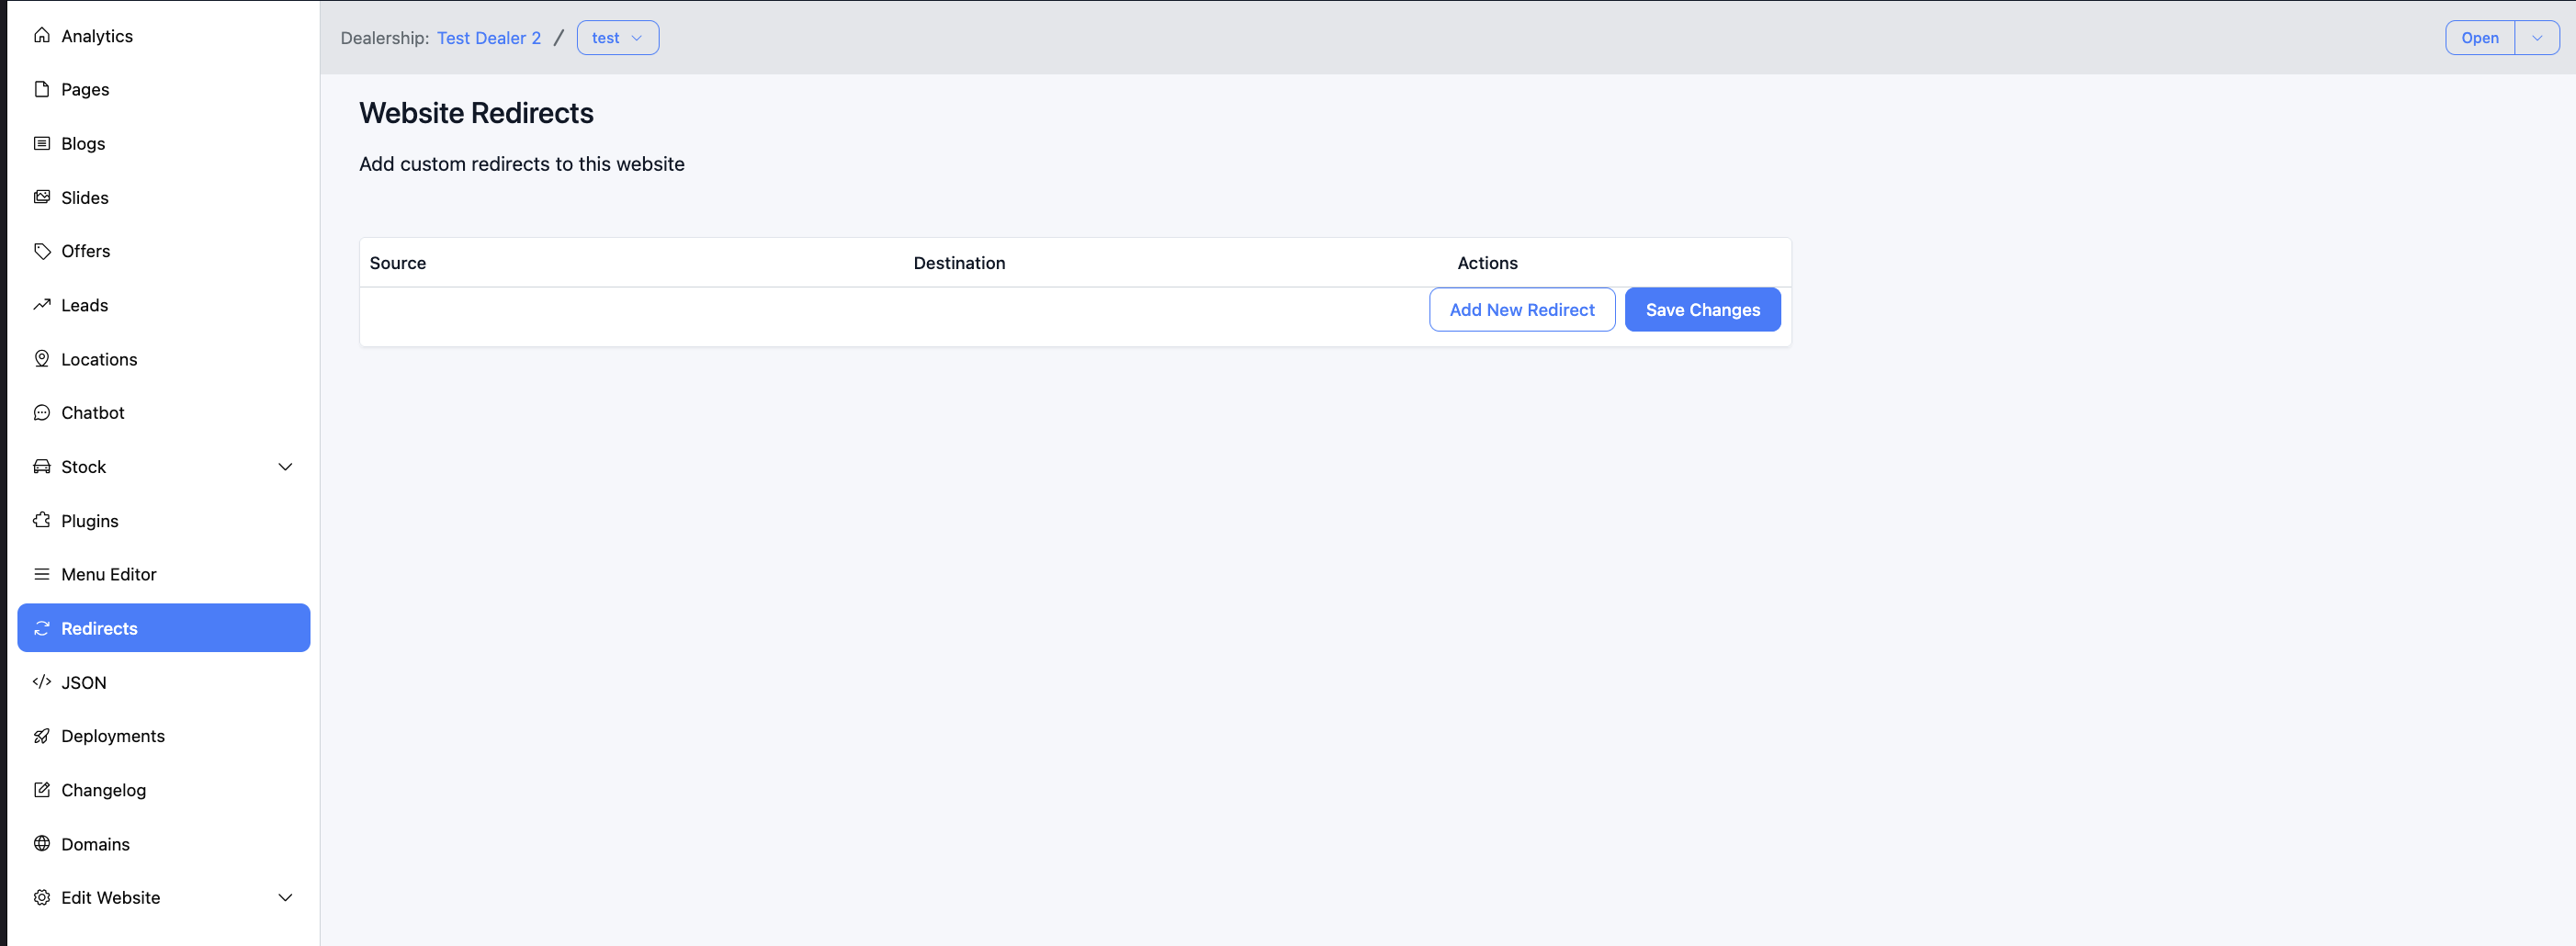Screen dimensions: 2576x946
Task: Click the Deployments rocket icon
Action: pyautogui.click(x=41, y=736)
